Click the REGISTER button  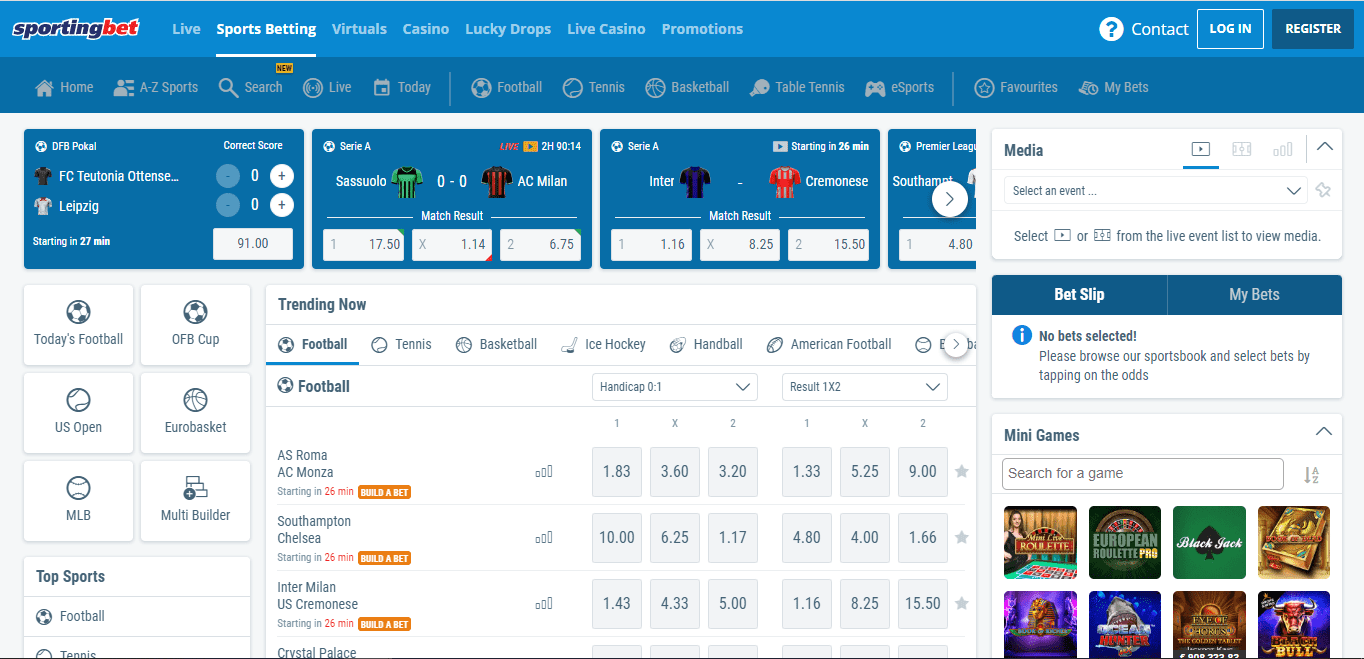click(1313, 29)
